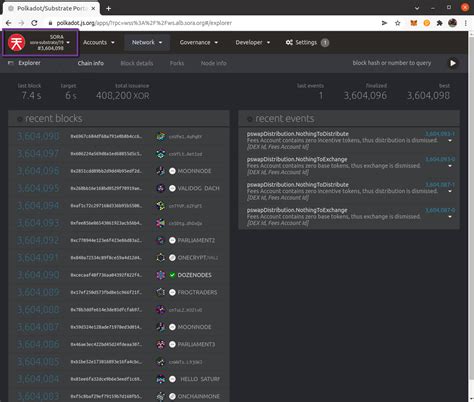Open the Accounts menu
This screenshot has width=474, height=402.
[99, 42]
